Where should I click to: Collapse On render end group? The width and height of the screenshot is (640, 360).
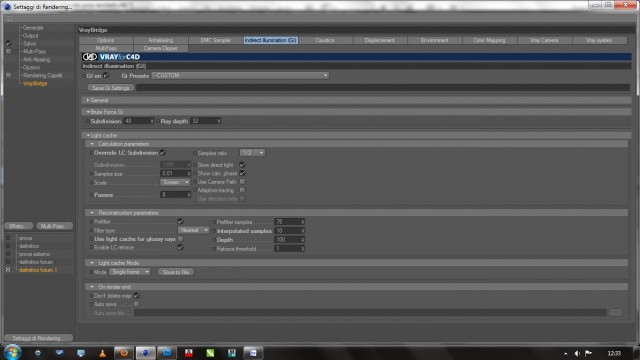tap(92, 287)
